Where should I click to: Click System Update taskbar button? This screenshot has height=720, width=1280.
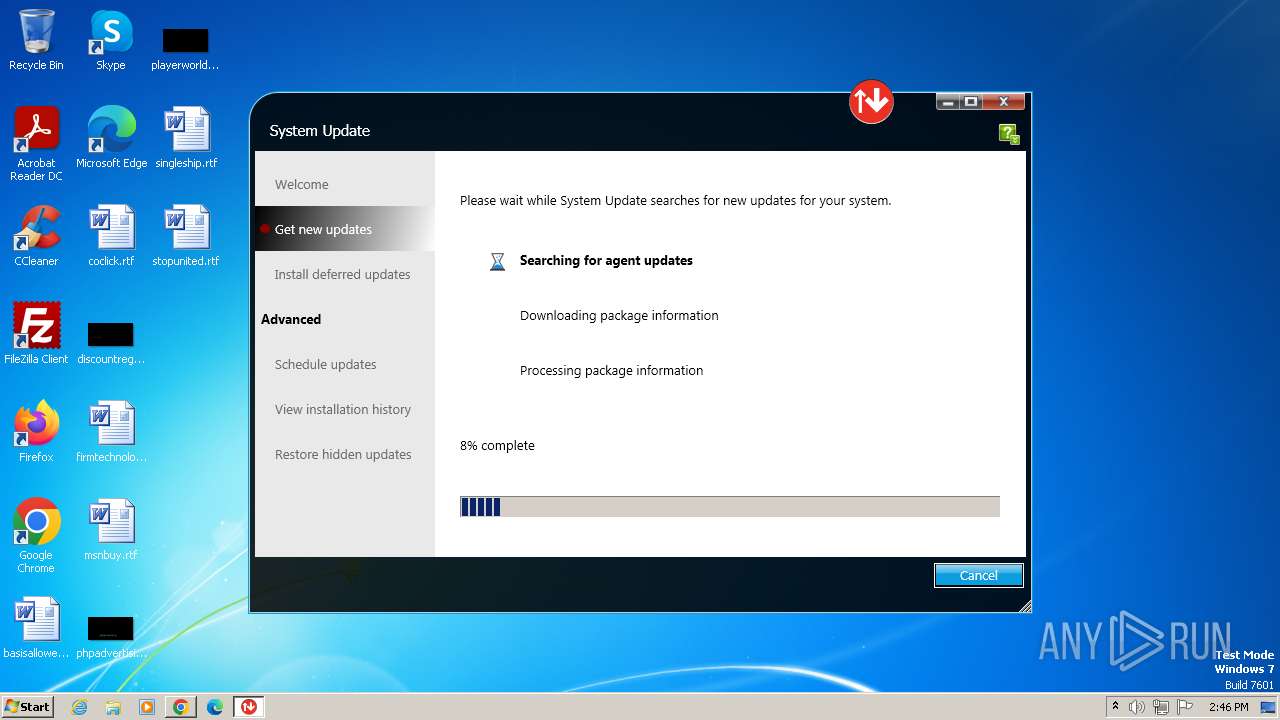tap(248, 707)
